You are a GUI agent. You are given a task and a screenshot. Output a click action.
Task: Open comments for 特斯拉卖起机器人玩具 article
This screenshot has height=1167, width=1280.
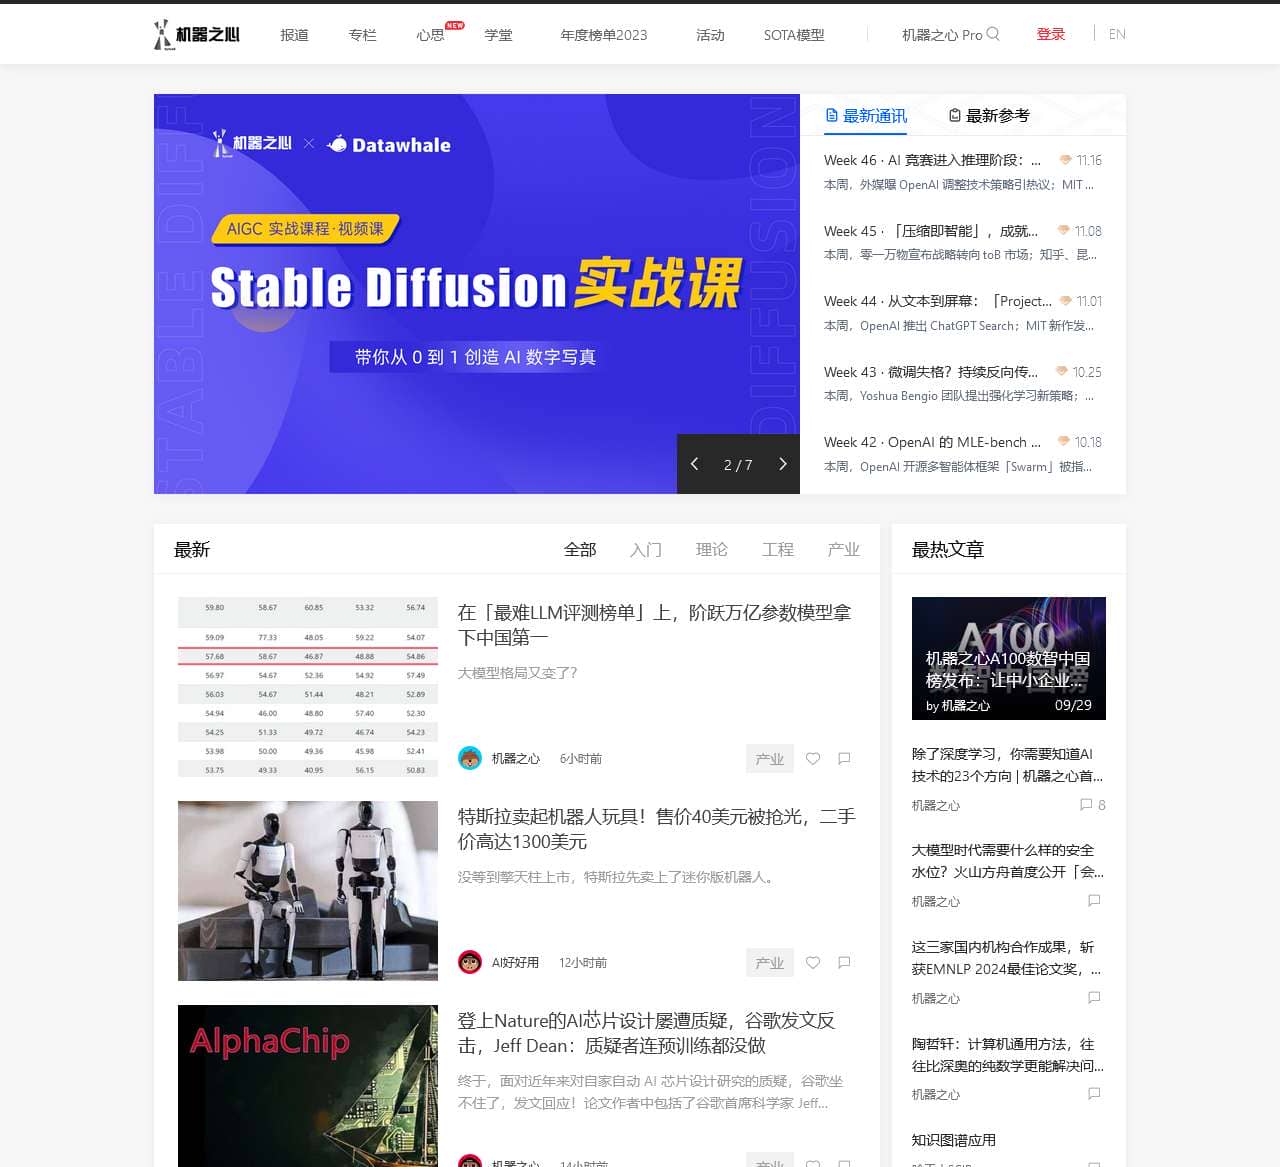click(844, 963)
